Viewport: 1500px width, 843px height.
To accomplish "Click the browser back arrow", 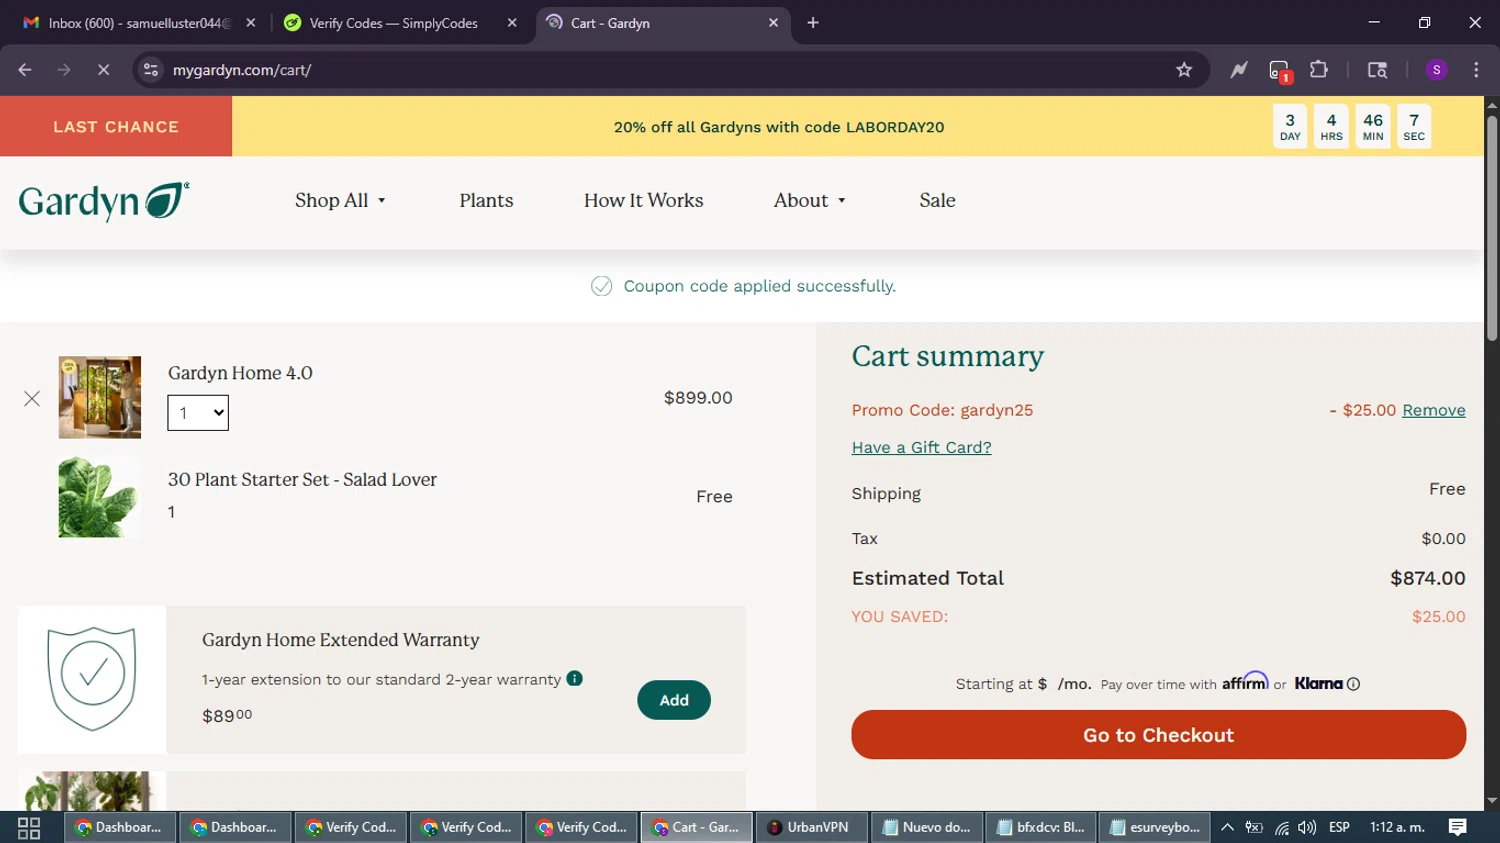I will point(25,70).
